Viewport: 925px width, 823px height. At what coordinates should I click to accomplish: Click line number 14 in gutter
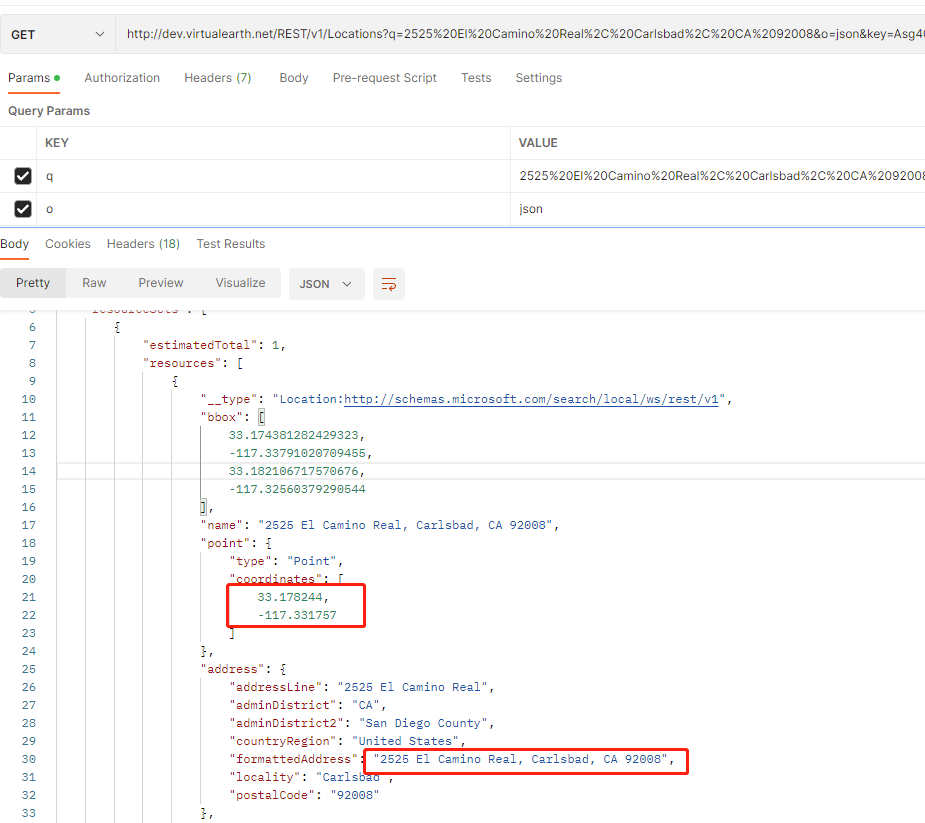click(x=29, y=471)
